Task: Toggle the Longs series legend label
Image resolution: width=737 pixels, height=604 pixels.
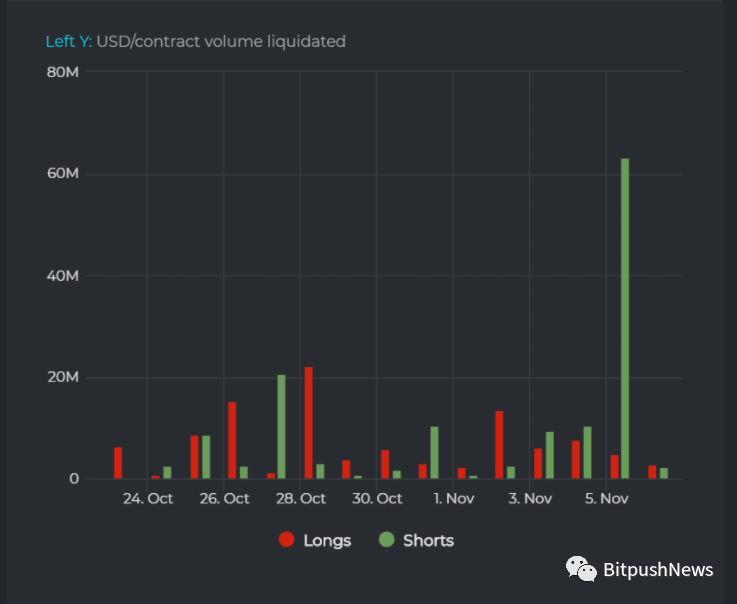Action: (327, 541)
